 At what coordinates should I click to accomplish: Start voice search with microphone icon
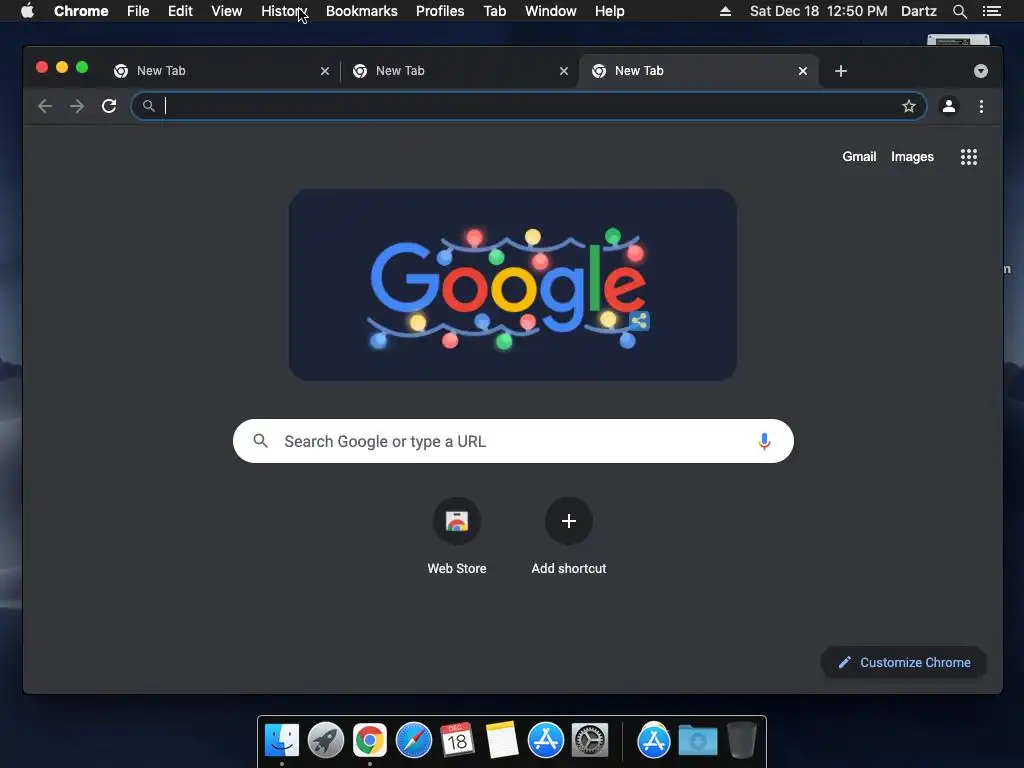[x=764, y=441]
